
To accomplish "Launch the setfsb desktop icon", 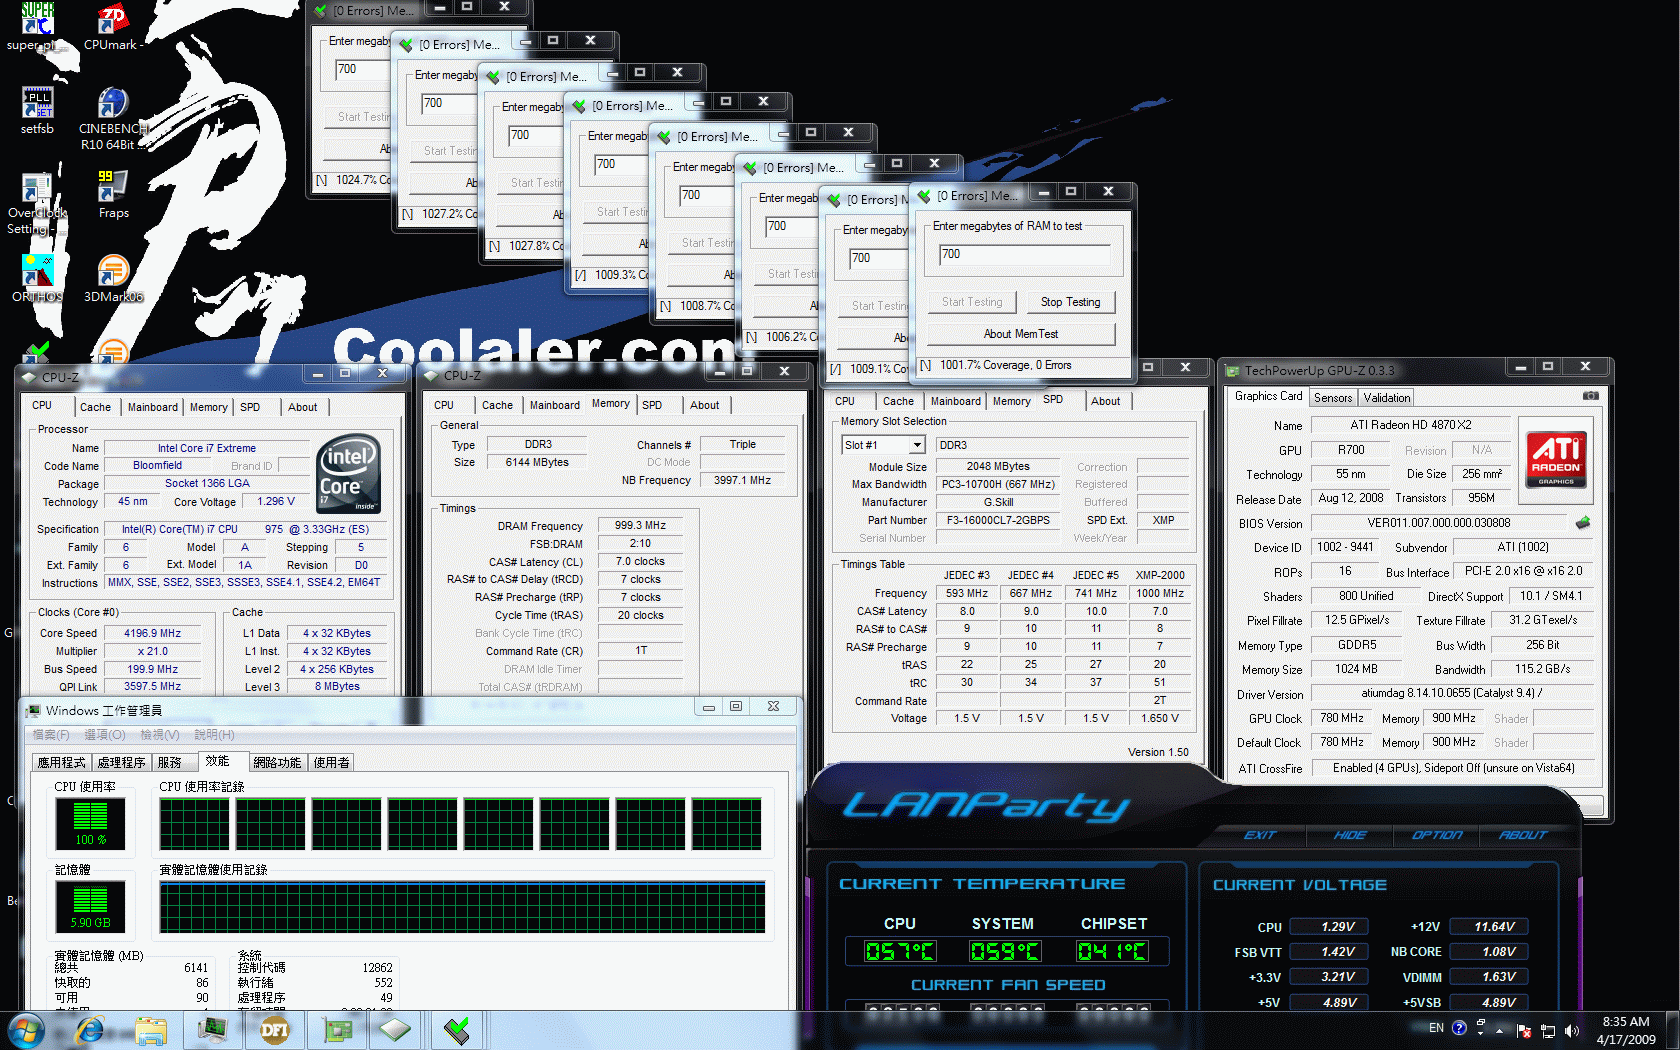I will [x=37, y=110].
